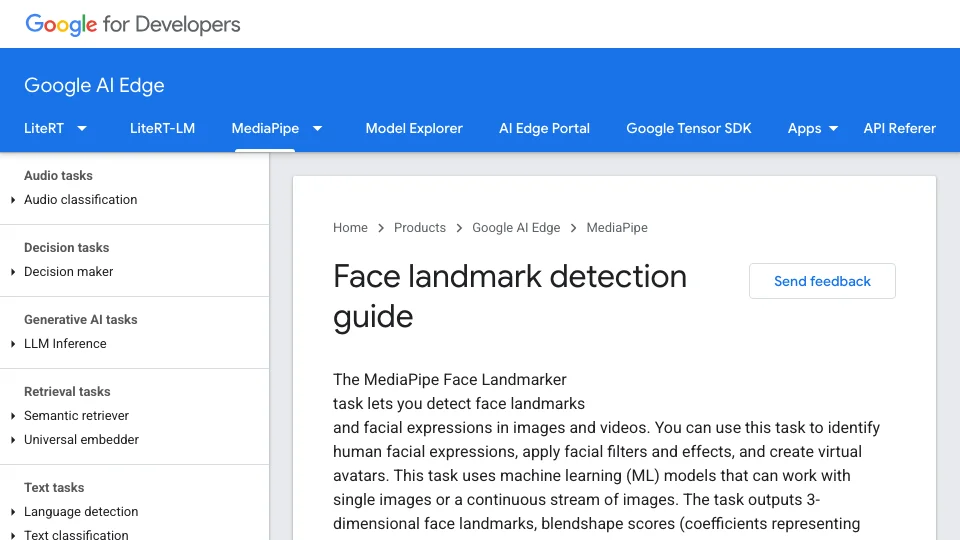Switch to the LiteRT-LM tab
The width and height of the screenshot is (960, 540).
[162, 129]
